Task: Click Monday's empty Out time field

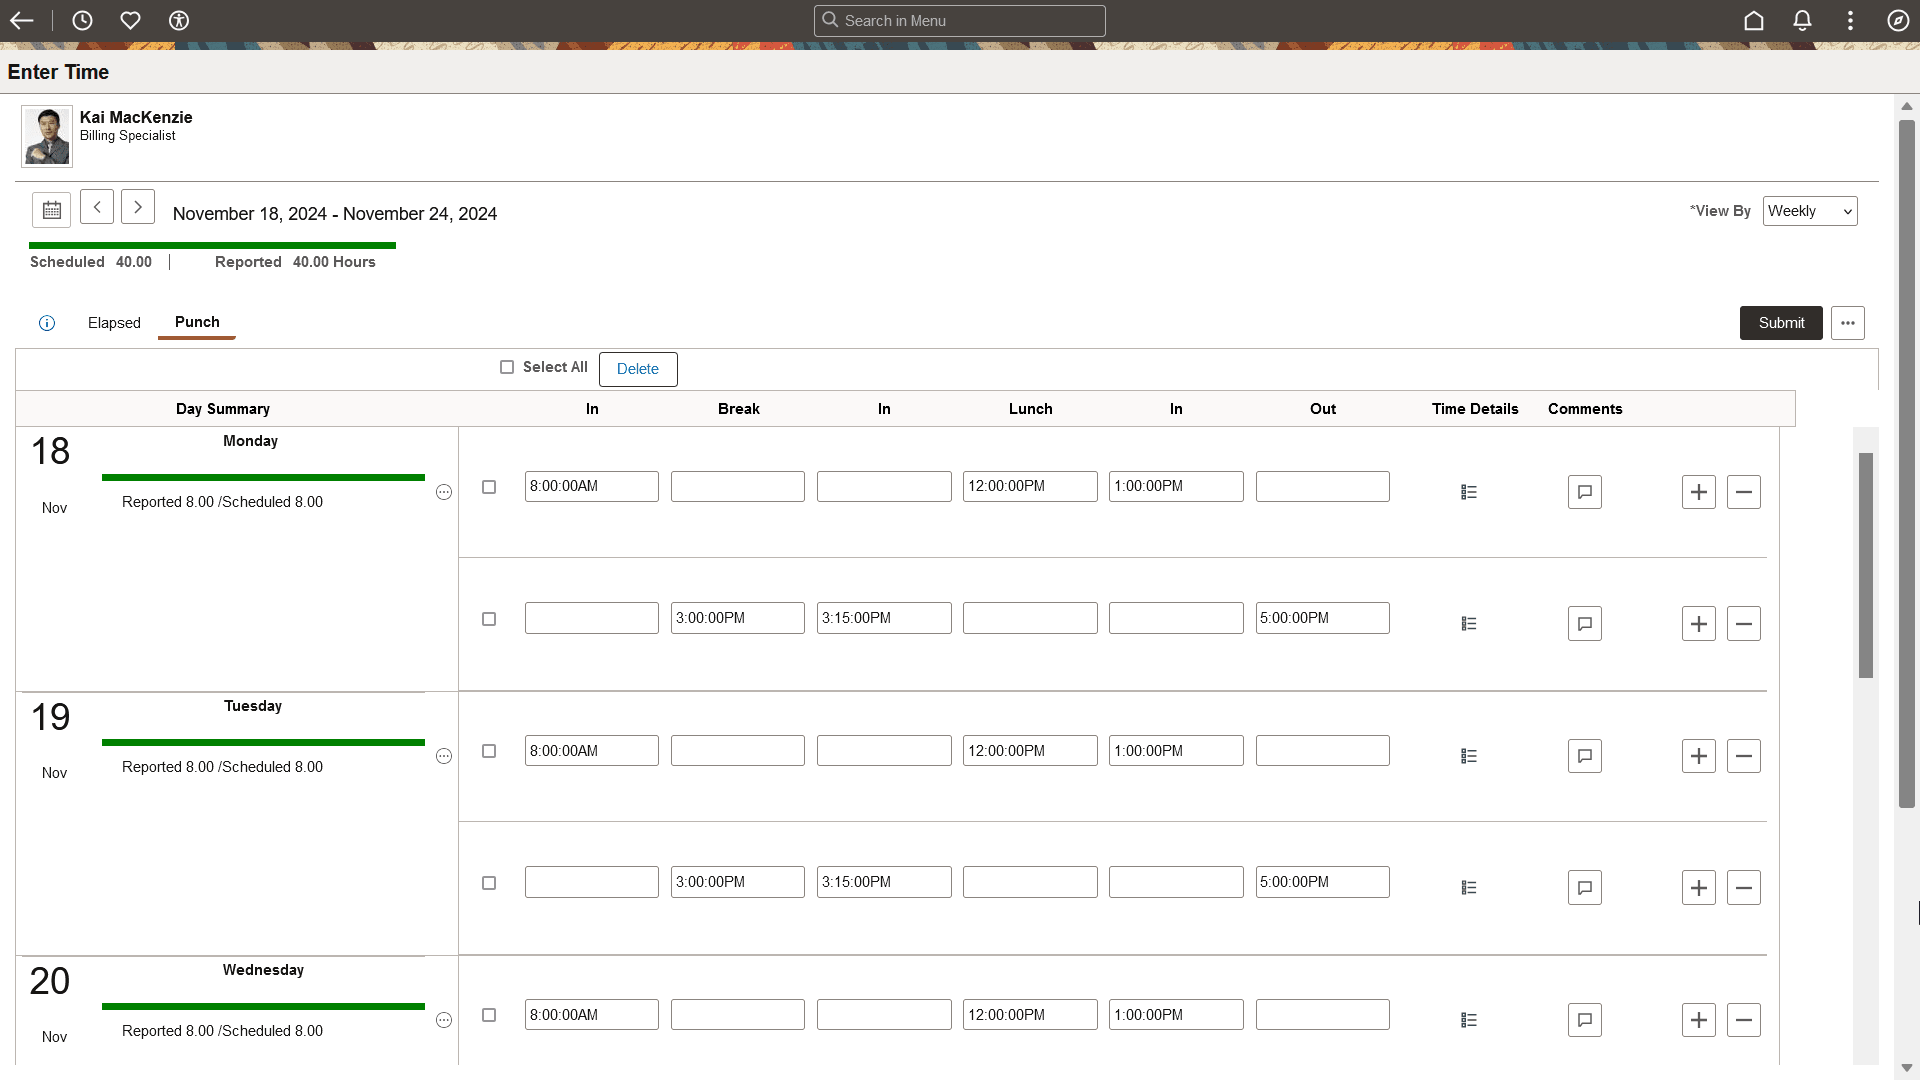Action: (x=1322, y=487)
